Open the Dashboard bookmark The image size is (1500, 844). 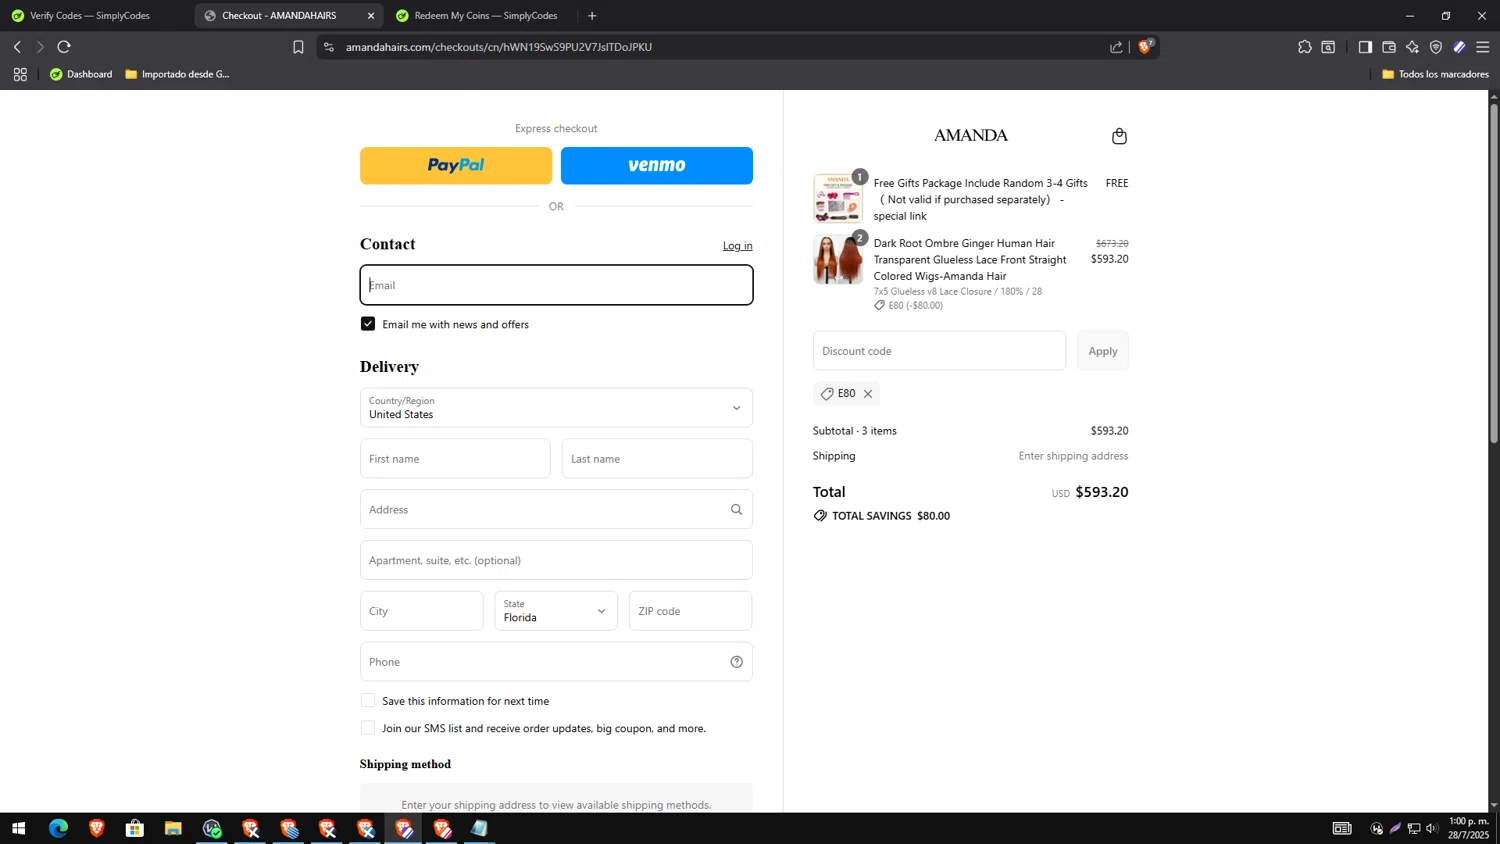(x=81, y=74)
